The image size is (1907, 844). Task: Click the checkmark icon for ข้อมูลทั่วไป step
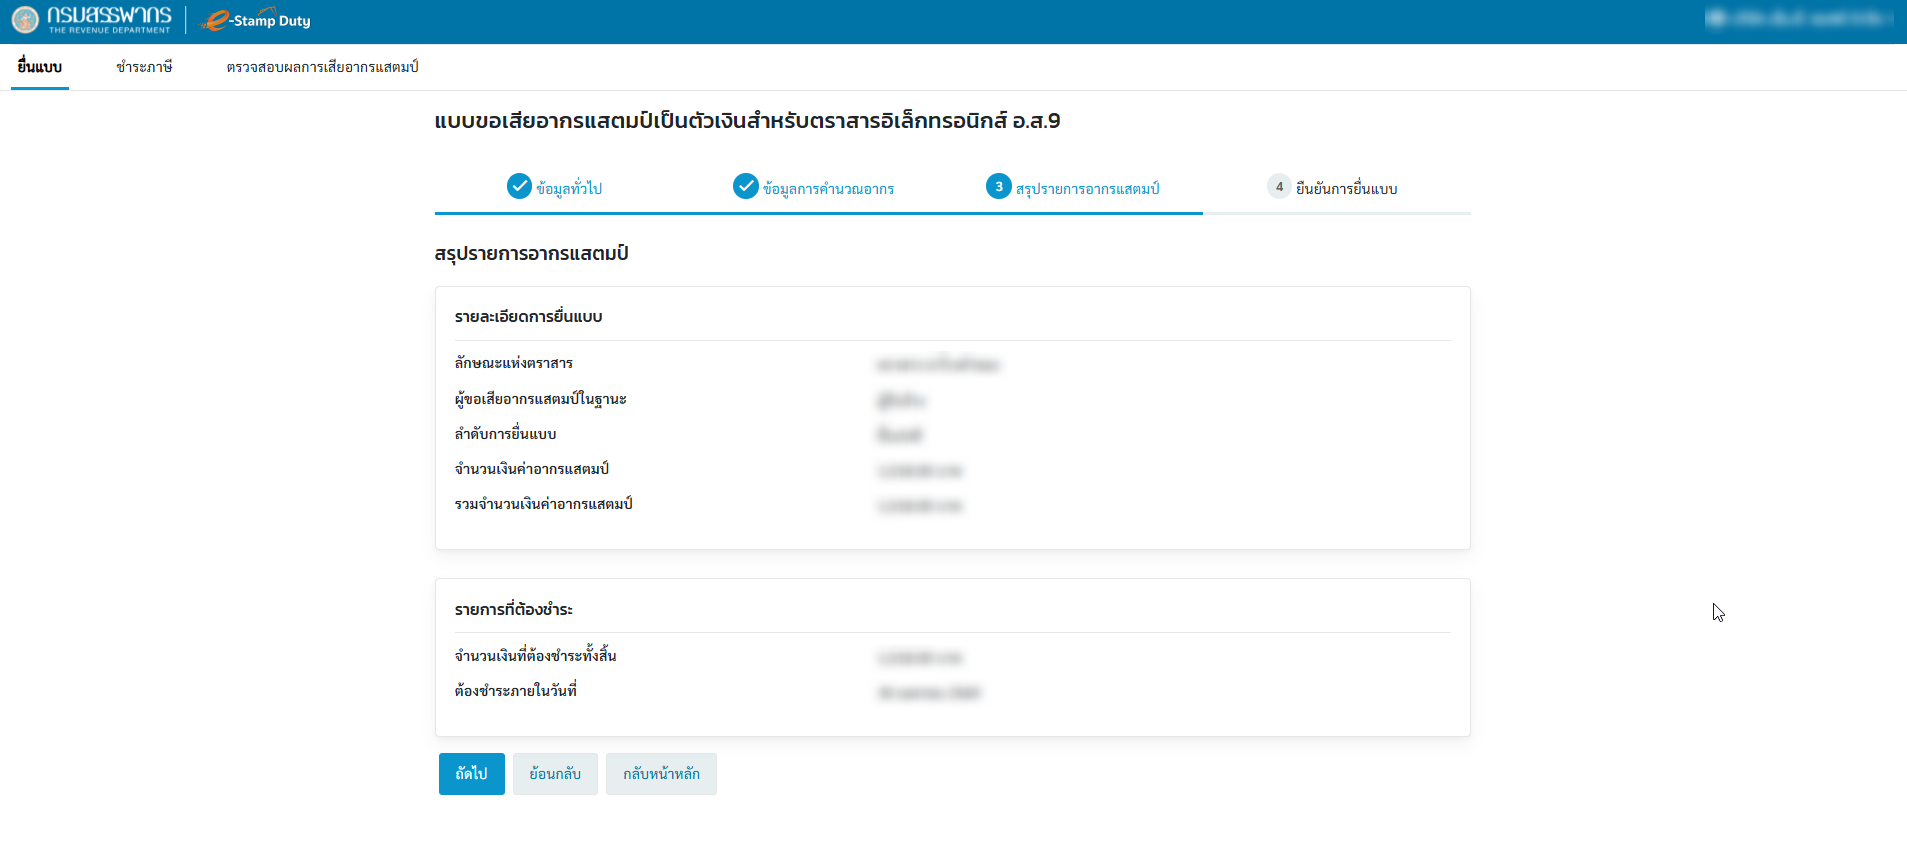coord(519,187)
